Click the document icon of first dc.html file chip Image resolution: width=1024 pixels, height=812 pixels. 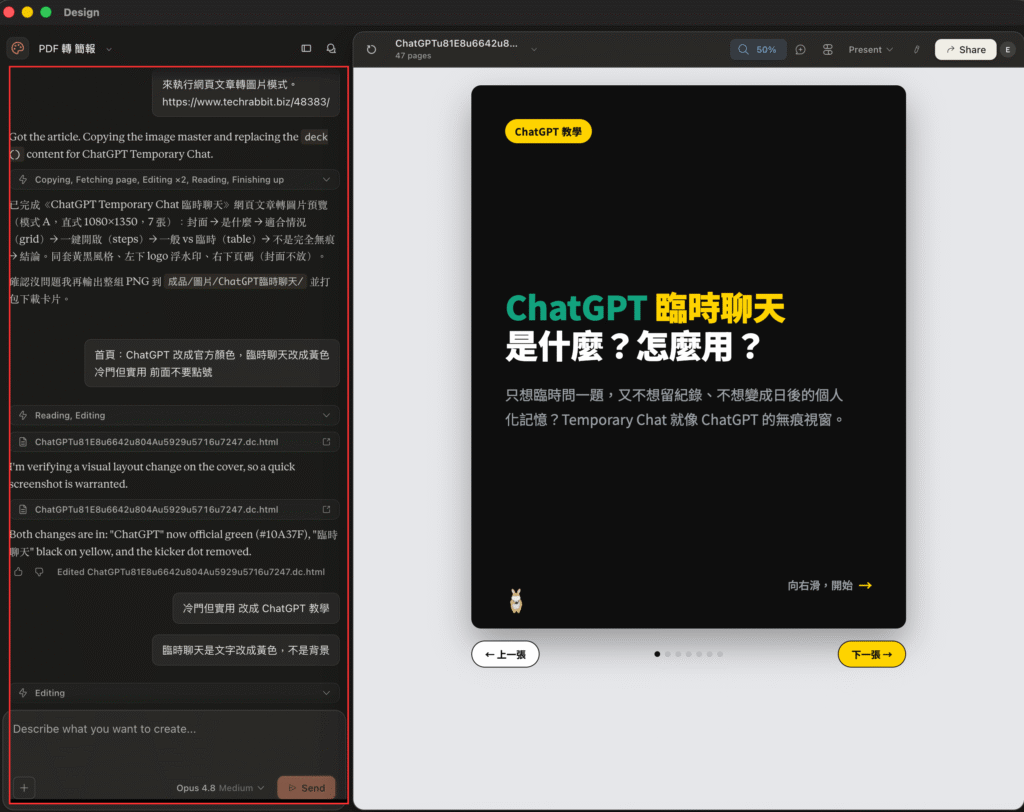pos(23,442)
